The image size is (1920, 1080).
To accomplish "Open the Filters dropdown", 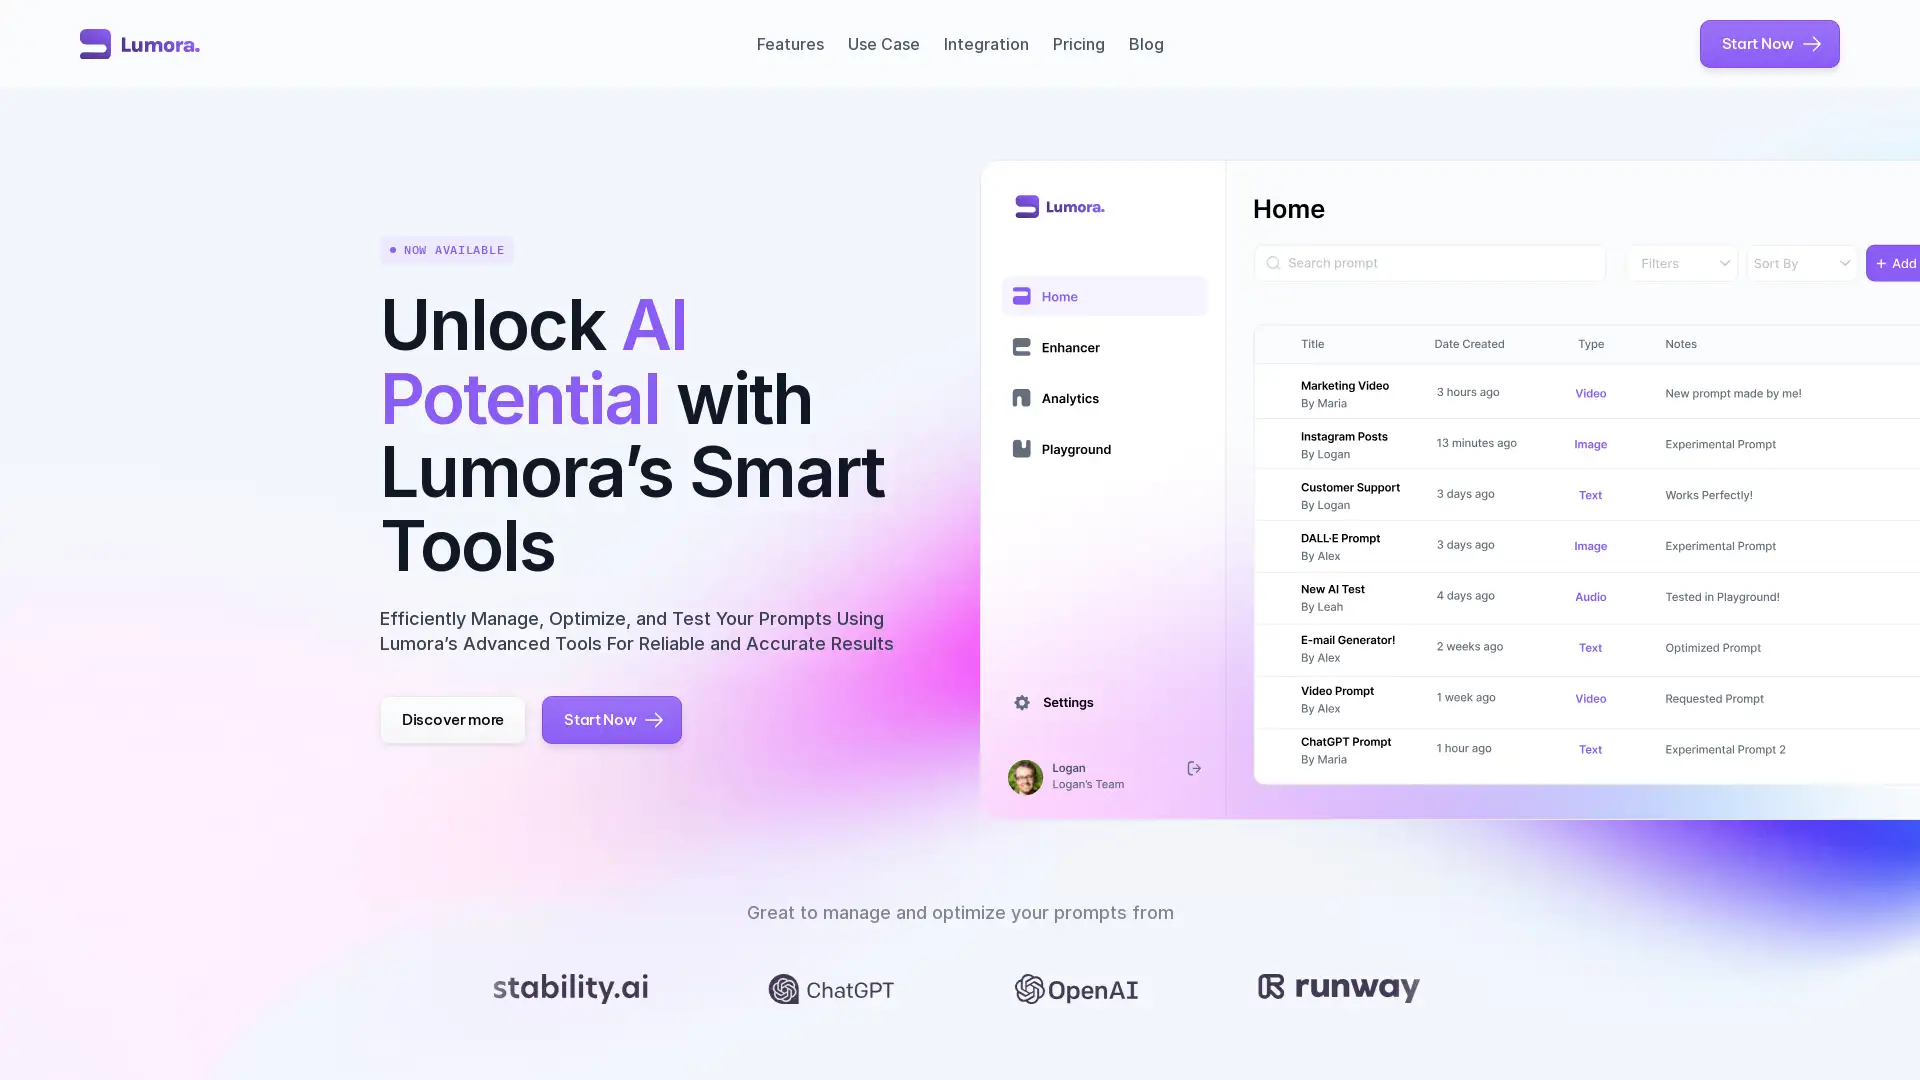I will pos(1681,262).
